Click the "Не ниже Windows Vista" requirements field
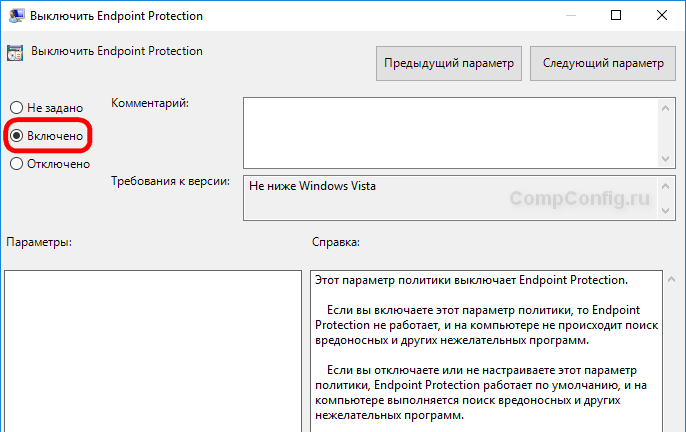 tap(450, 198)
